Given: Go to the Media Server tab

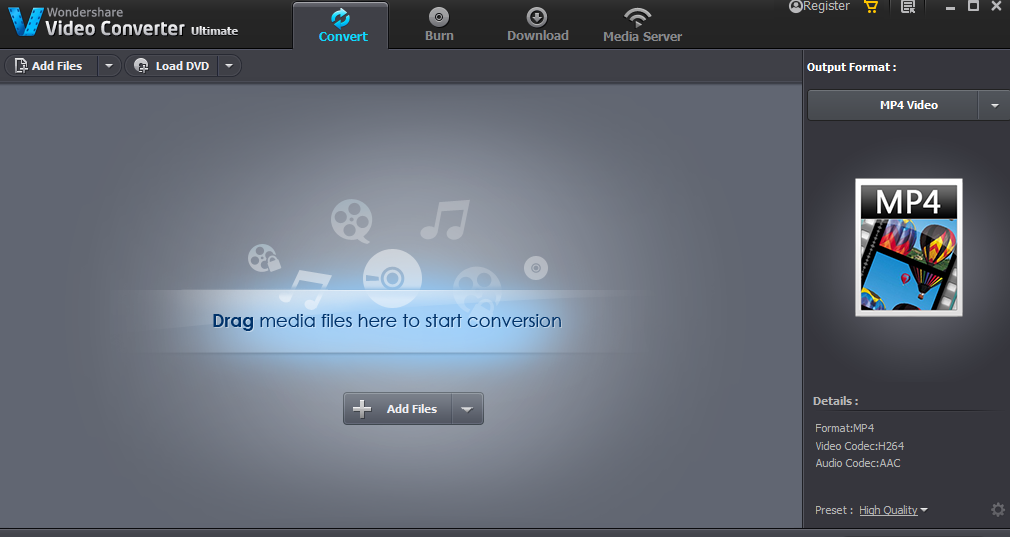Looking at the screenshot, I should tap(642, 26).
